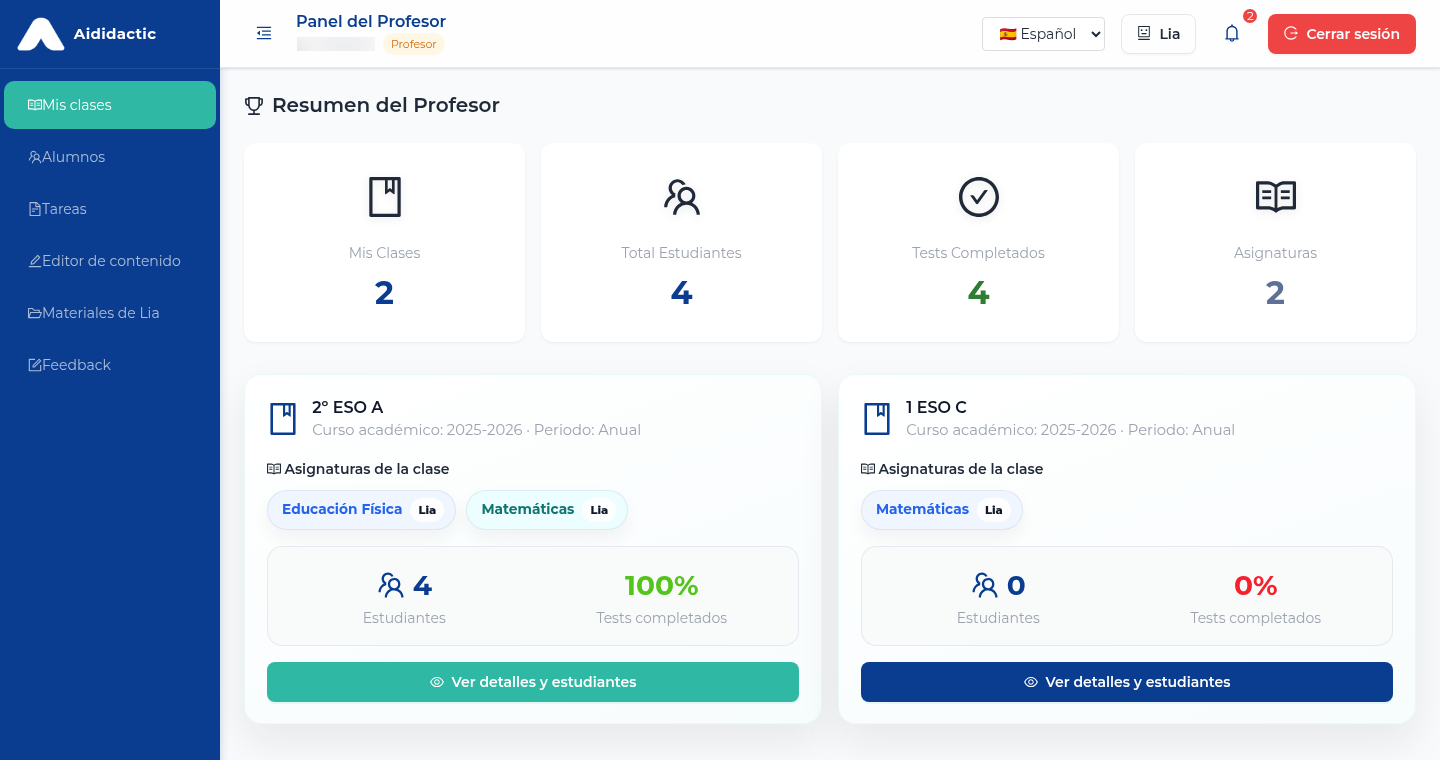Open the Español language dropdown

(x=1043, y=34)
